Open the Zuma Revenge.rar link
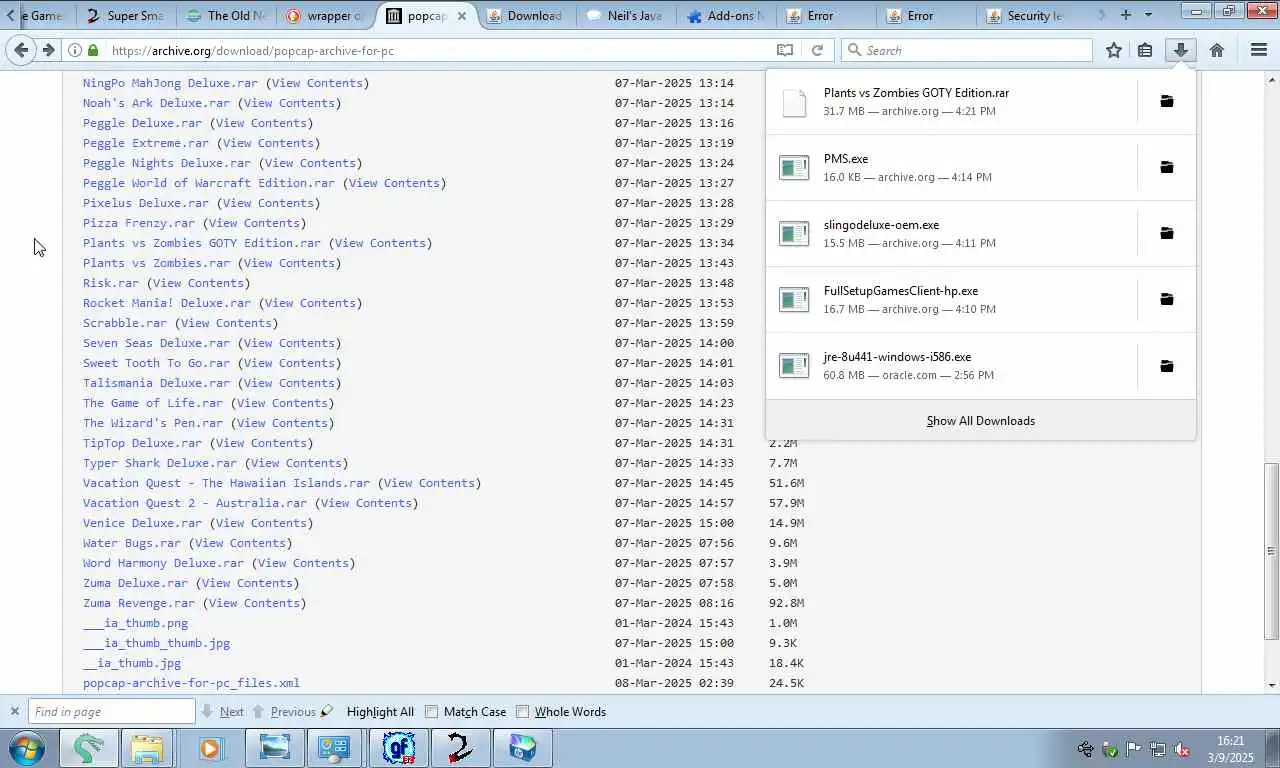 (x=139, y=603)
